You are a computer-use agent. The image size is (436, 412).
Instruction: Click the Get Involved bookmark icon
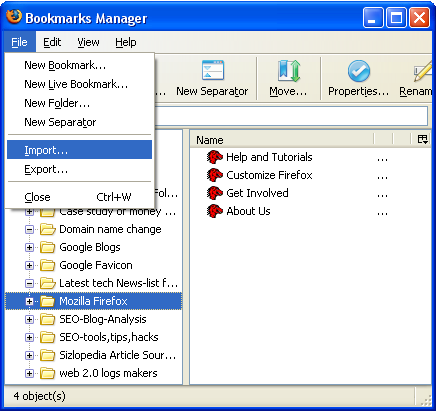pos(214,193)
